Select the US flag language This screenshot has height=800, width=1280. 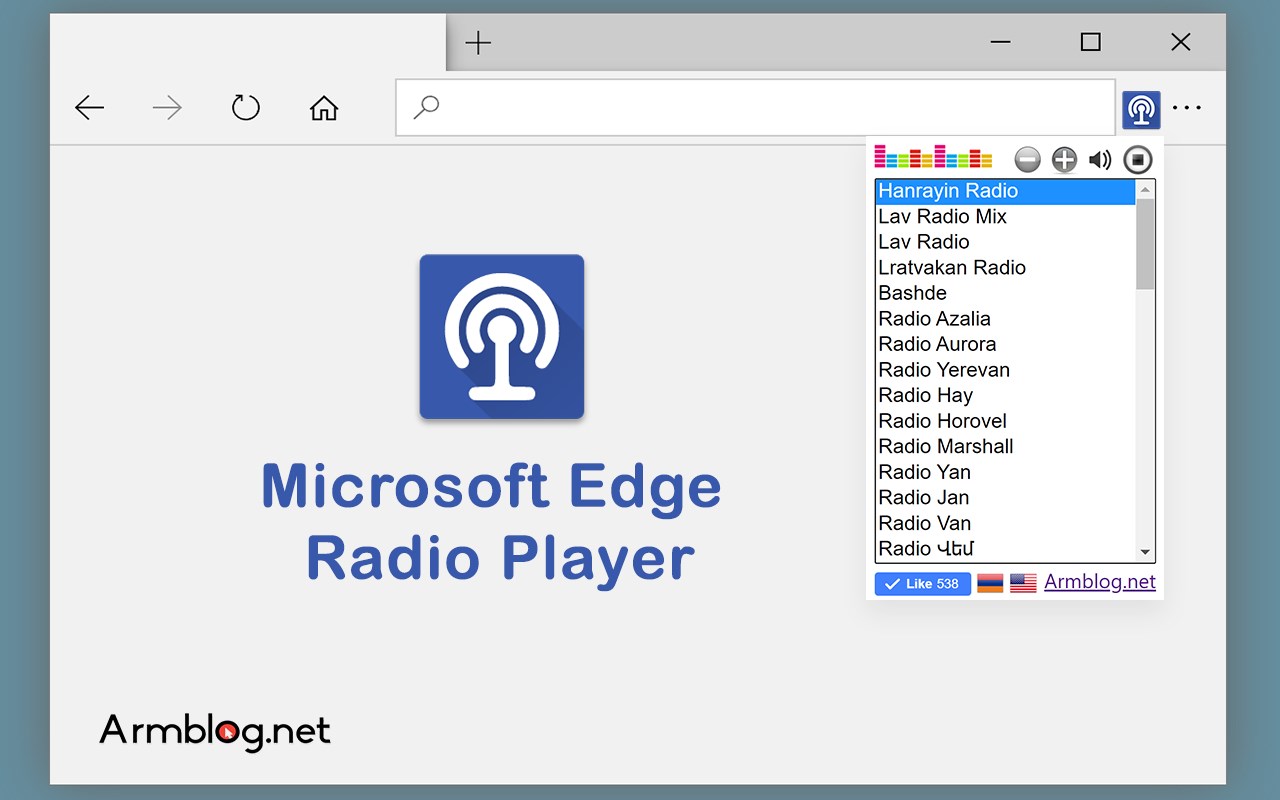(1023, 583)
